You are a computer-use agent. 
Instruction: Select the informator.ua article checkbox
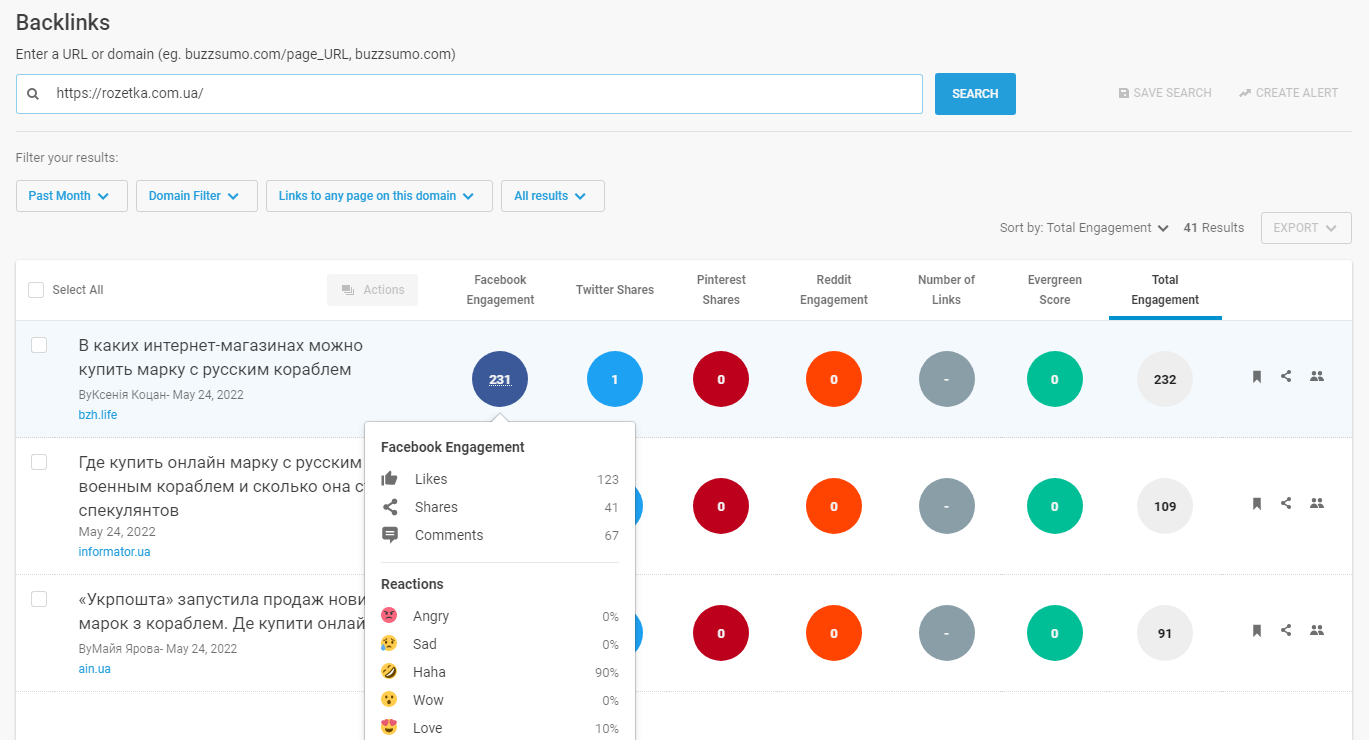pos(39,462)
